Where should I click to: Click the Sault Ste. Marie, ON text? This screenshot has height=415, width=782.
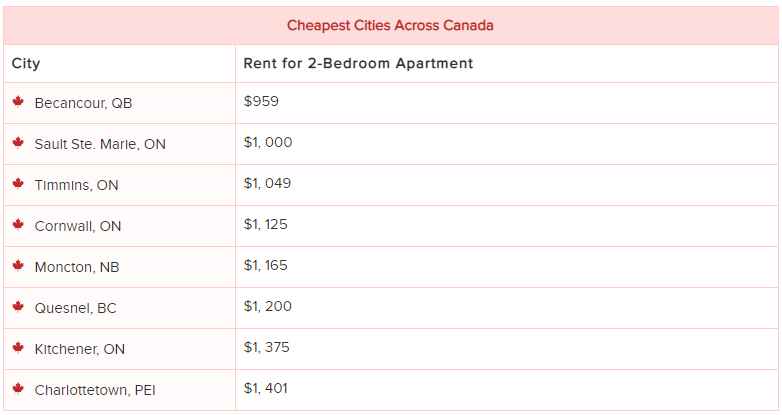(x=100, y=144)
